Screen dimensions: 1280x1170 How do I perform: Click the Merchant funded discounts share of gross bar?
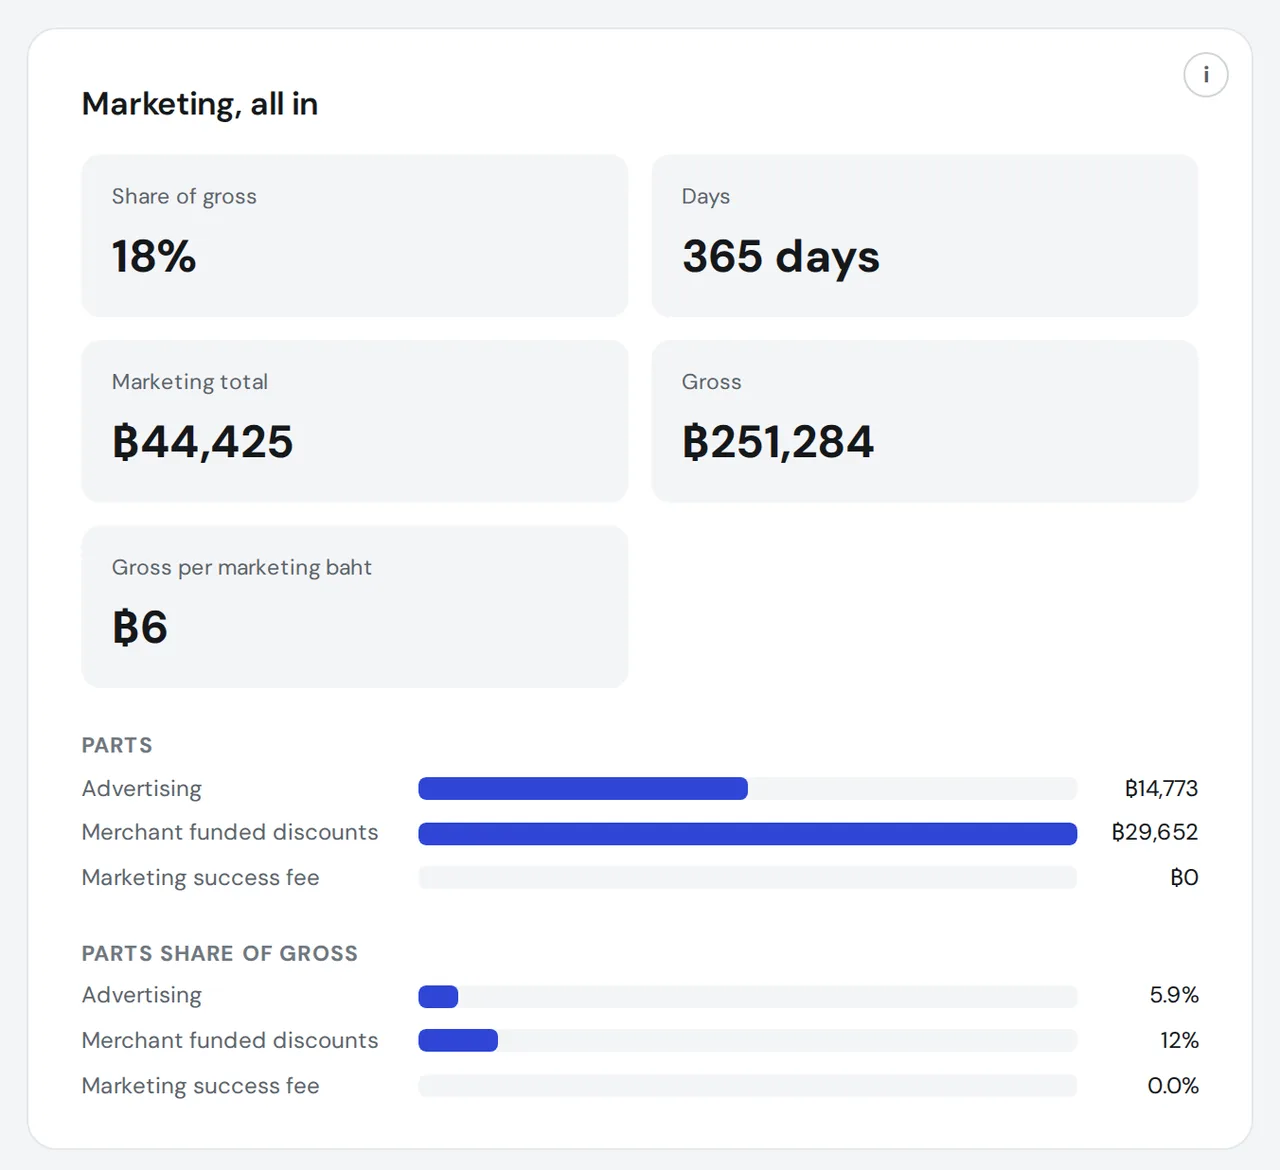coord(748,1040)
